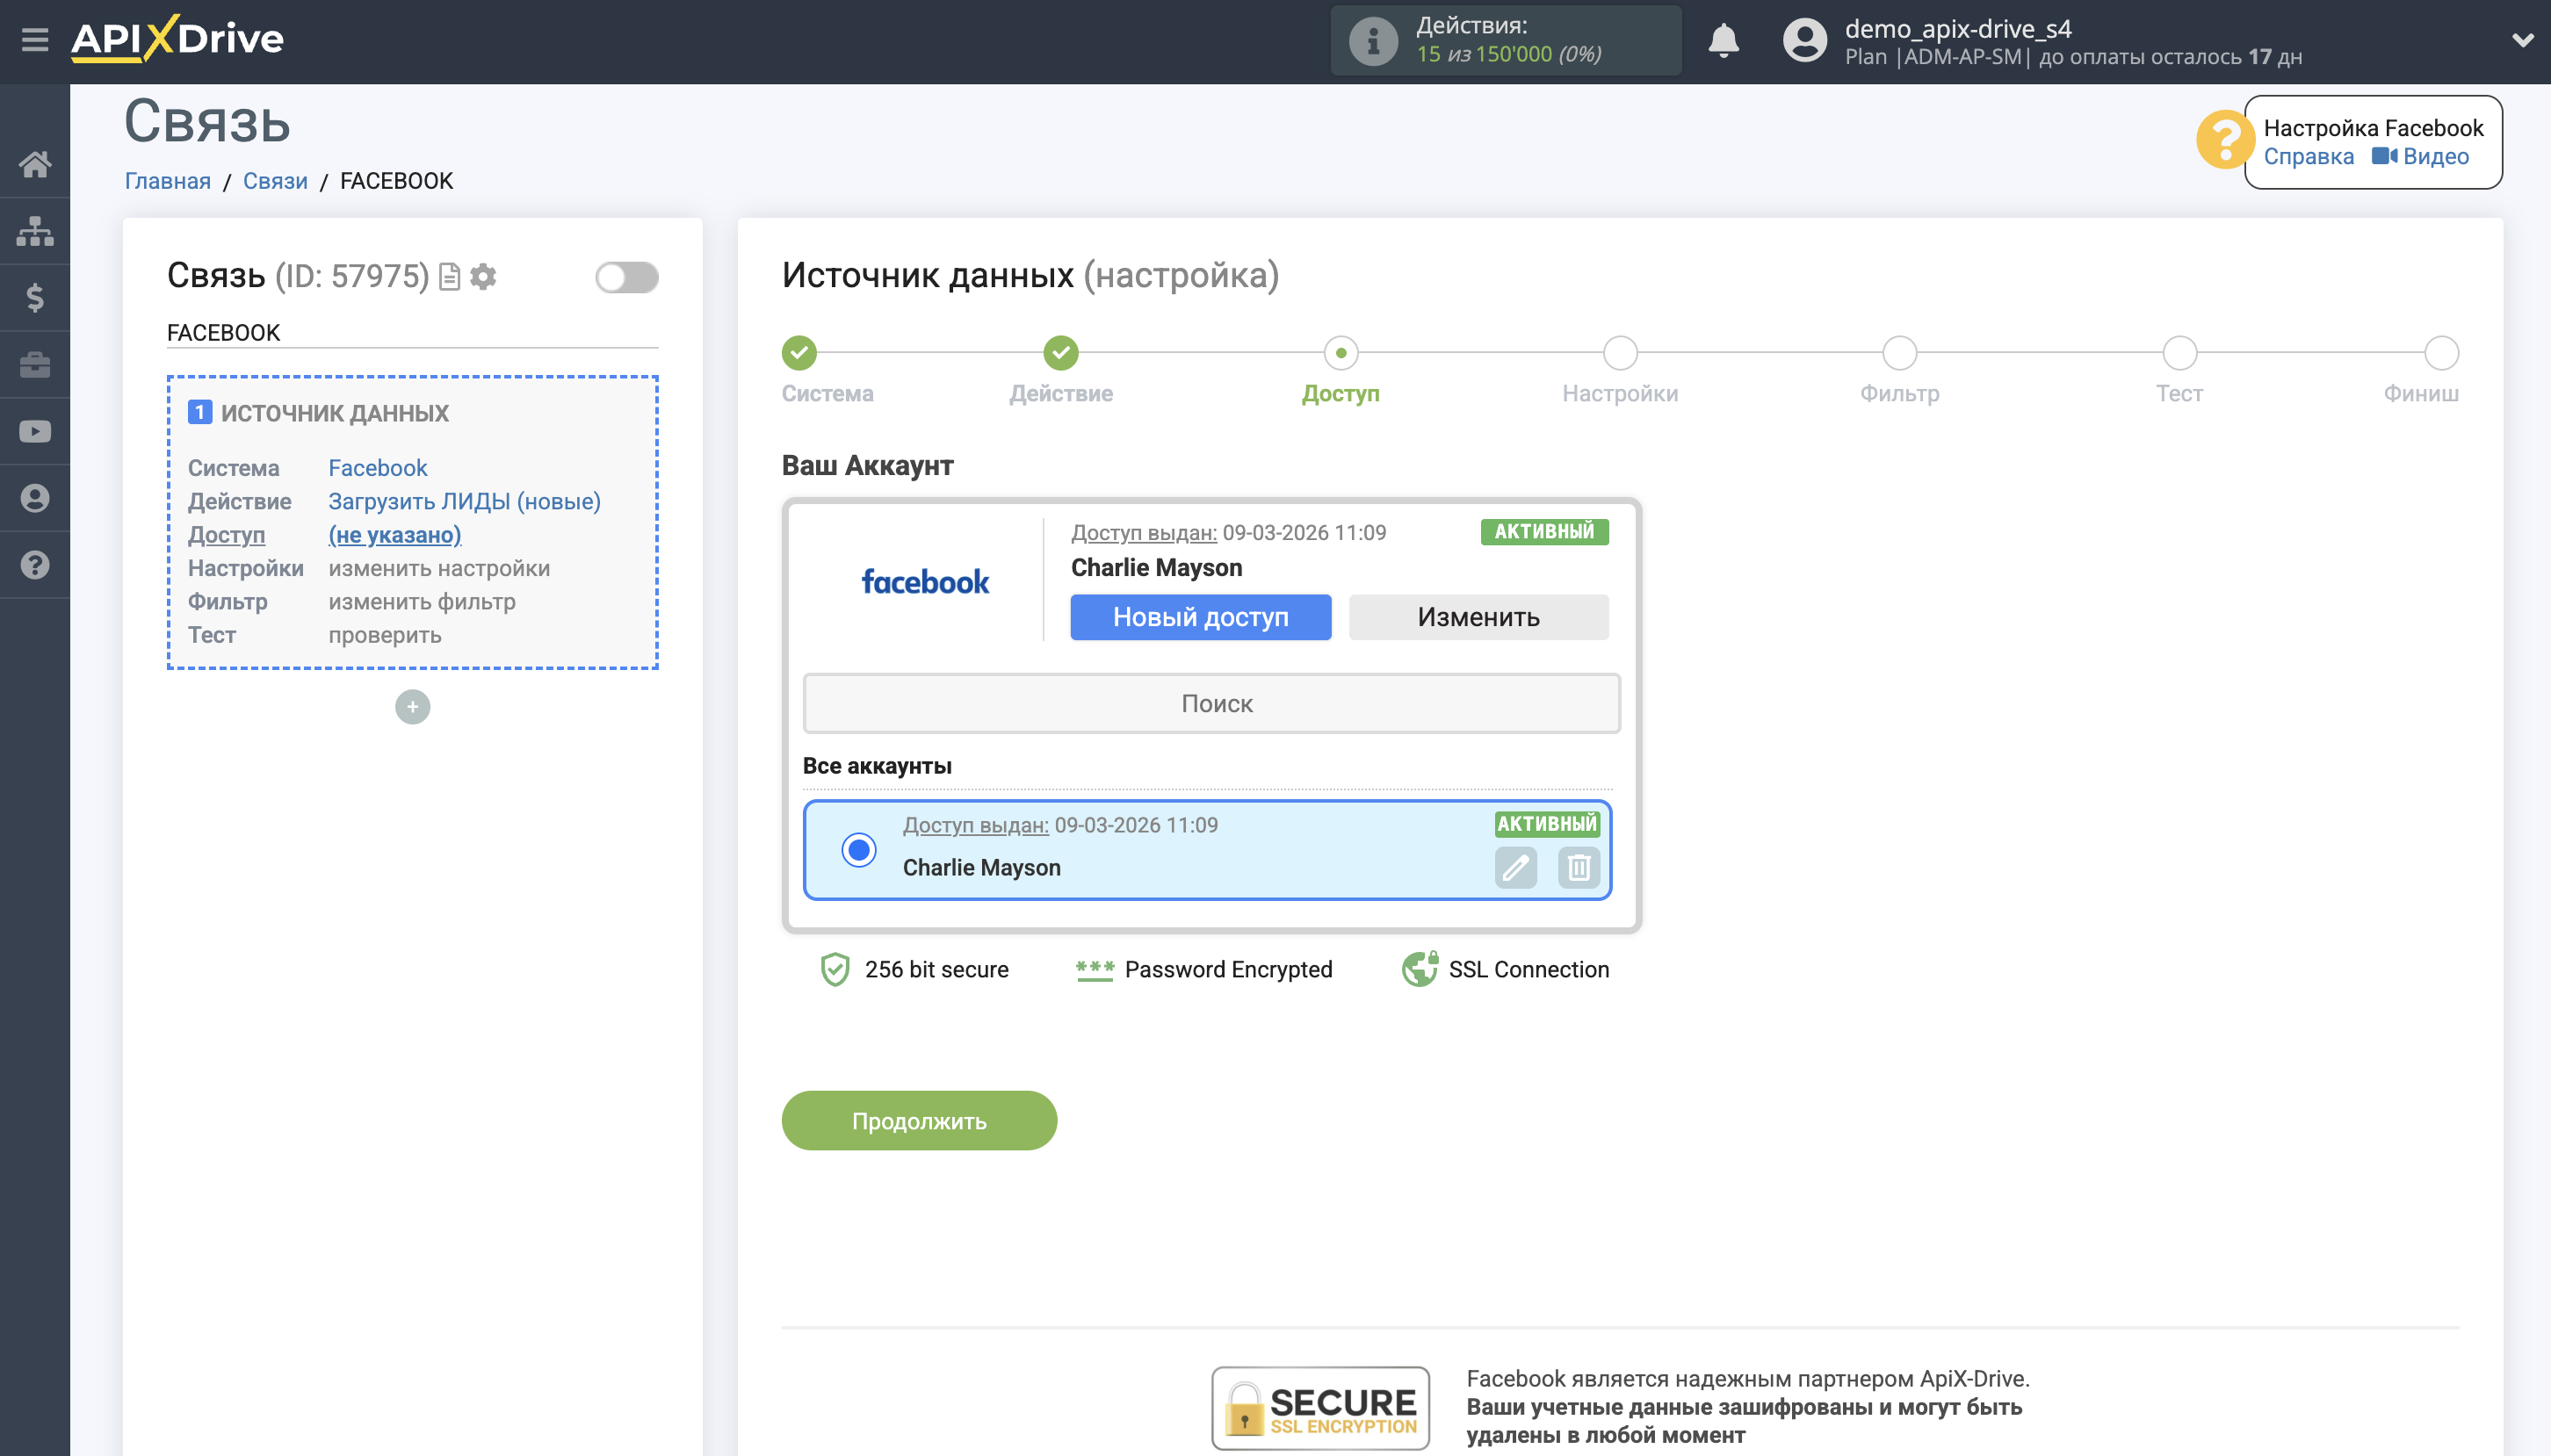2551x1456 pixels.
Task: Open the Справка help link
Action: coord(2308,157)
